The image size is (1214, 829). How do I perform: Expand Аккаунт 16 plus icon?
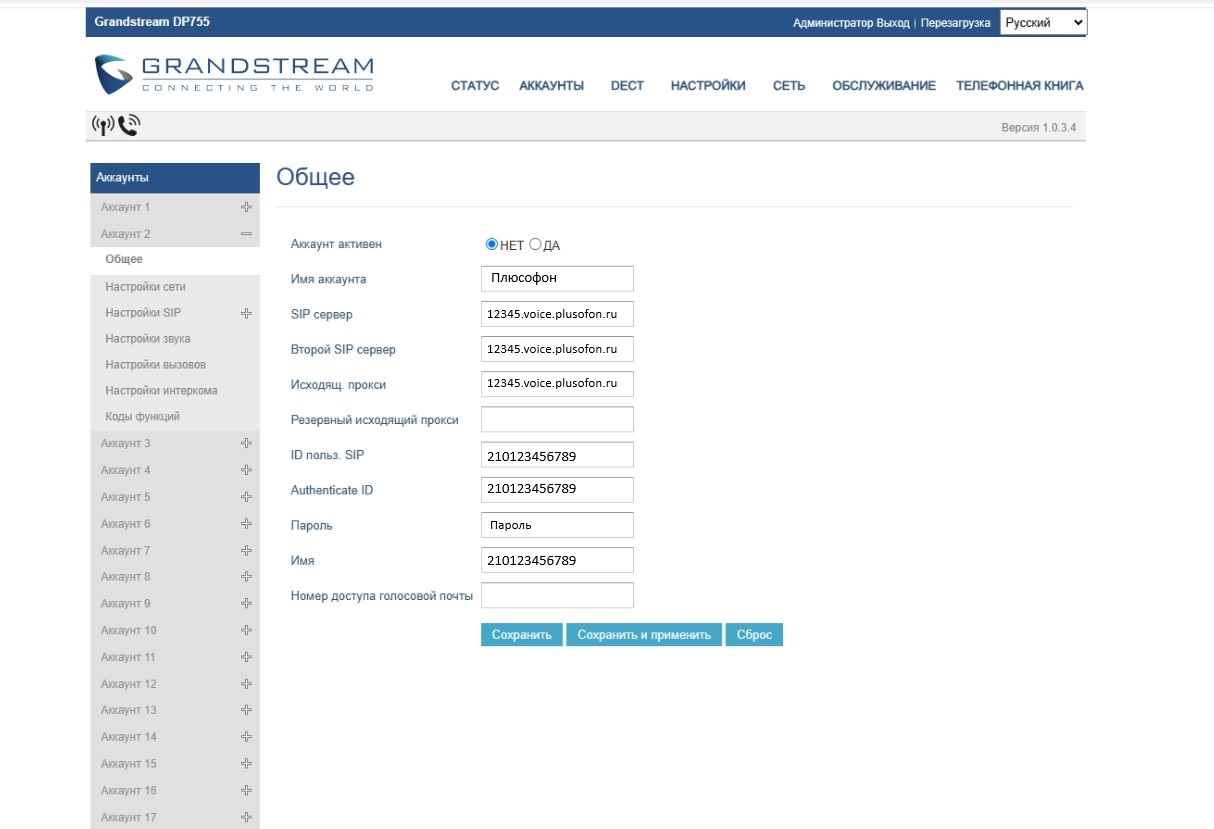click(x=246, y=791)
